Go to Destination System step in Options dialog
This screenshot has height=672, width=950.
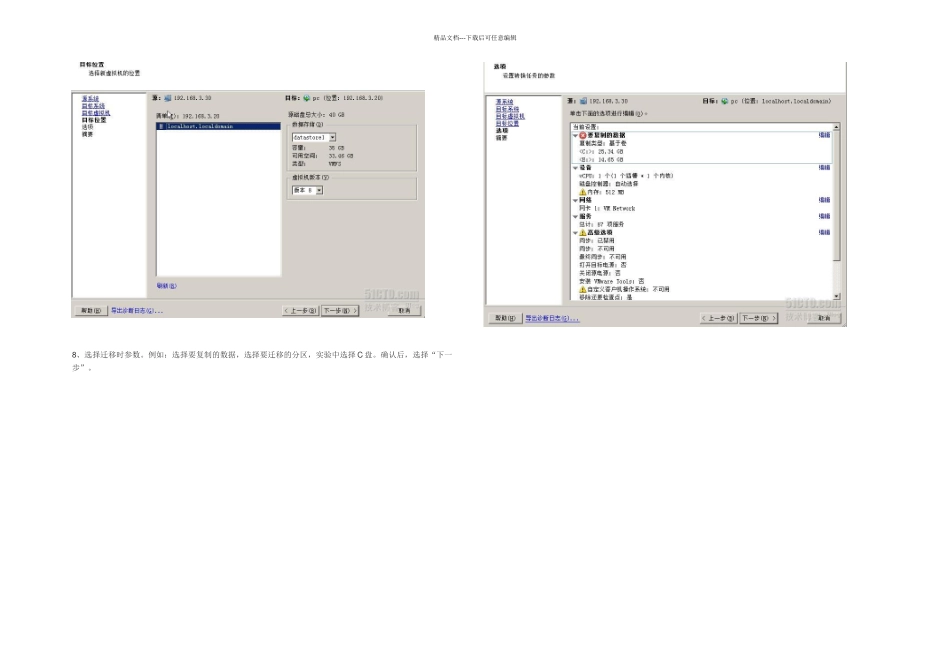click(508, 109)
